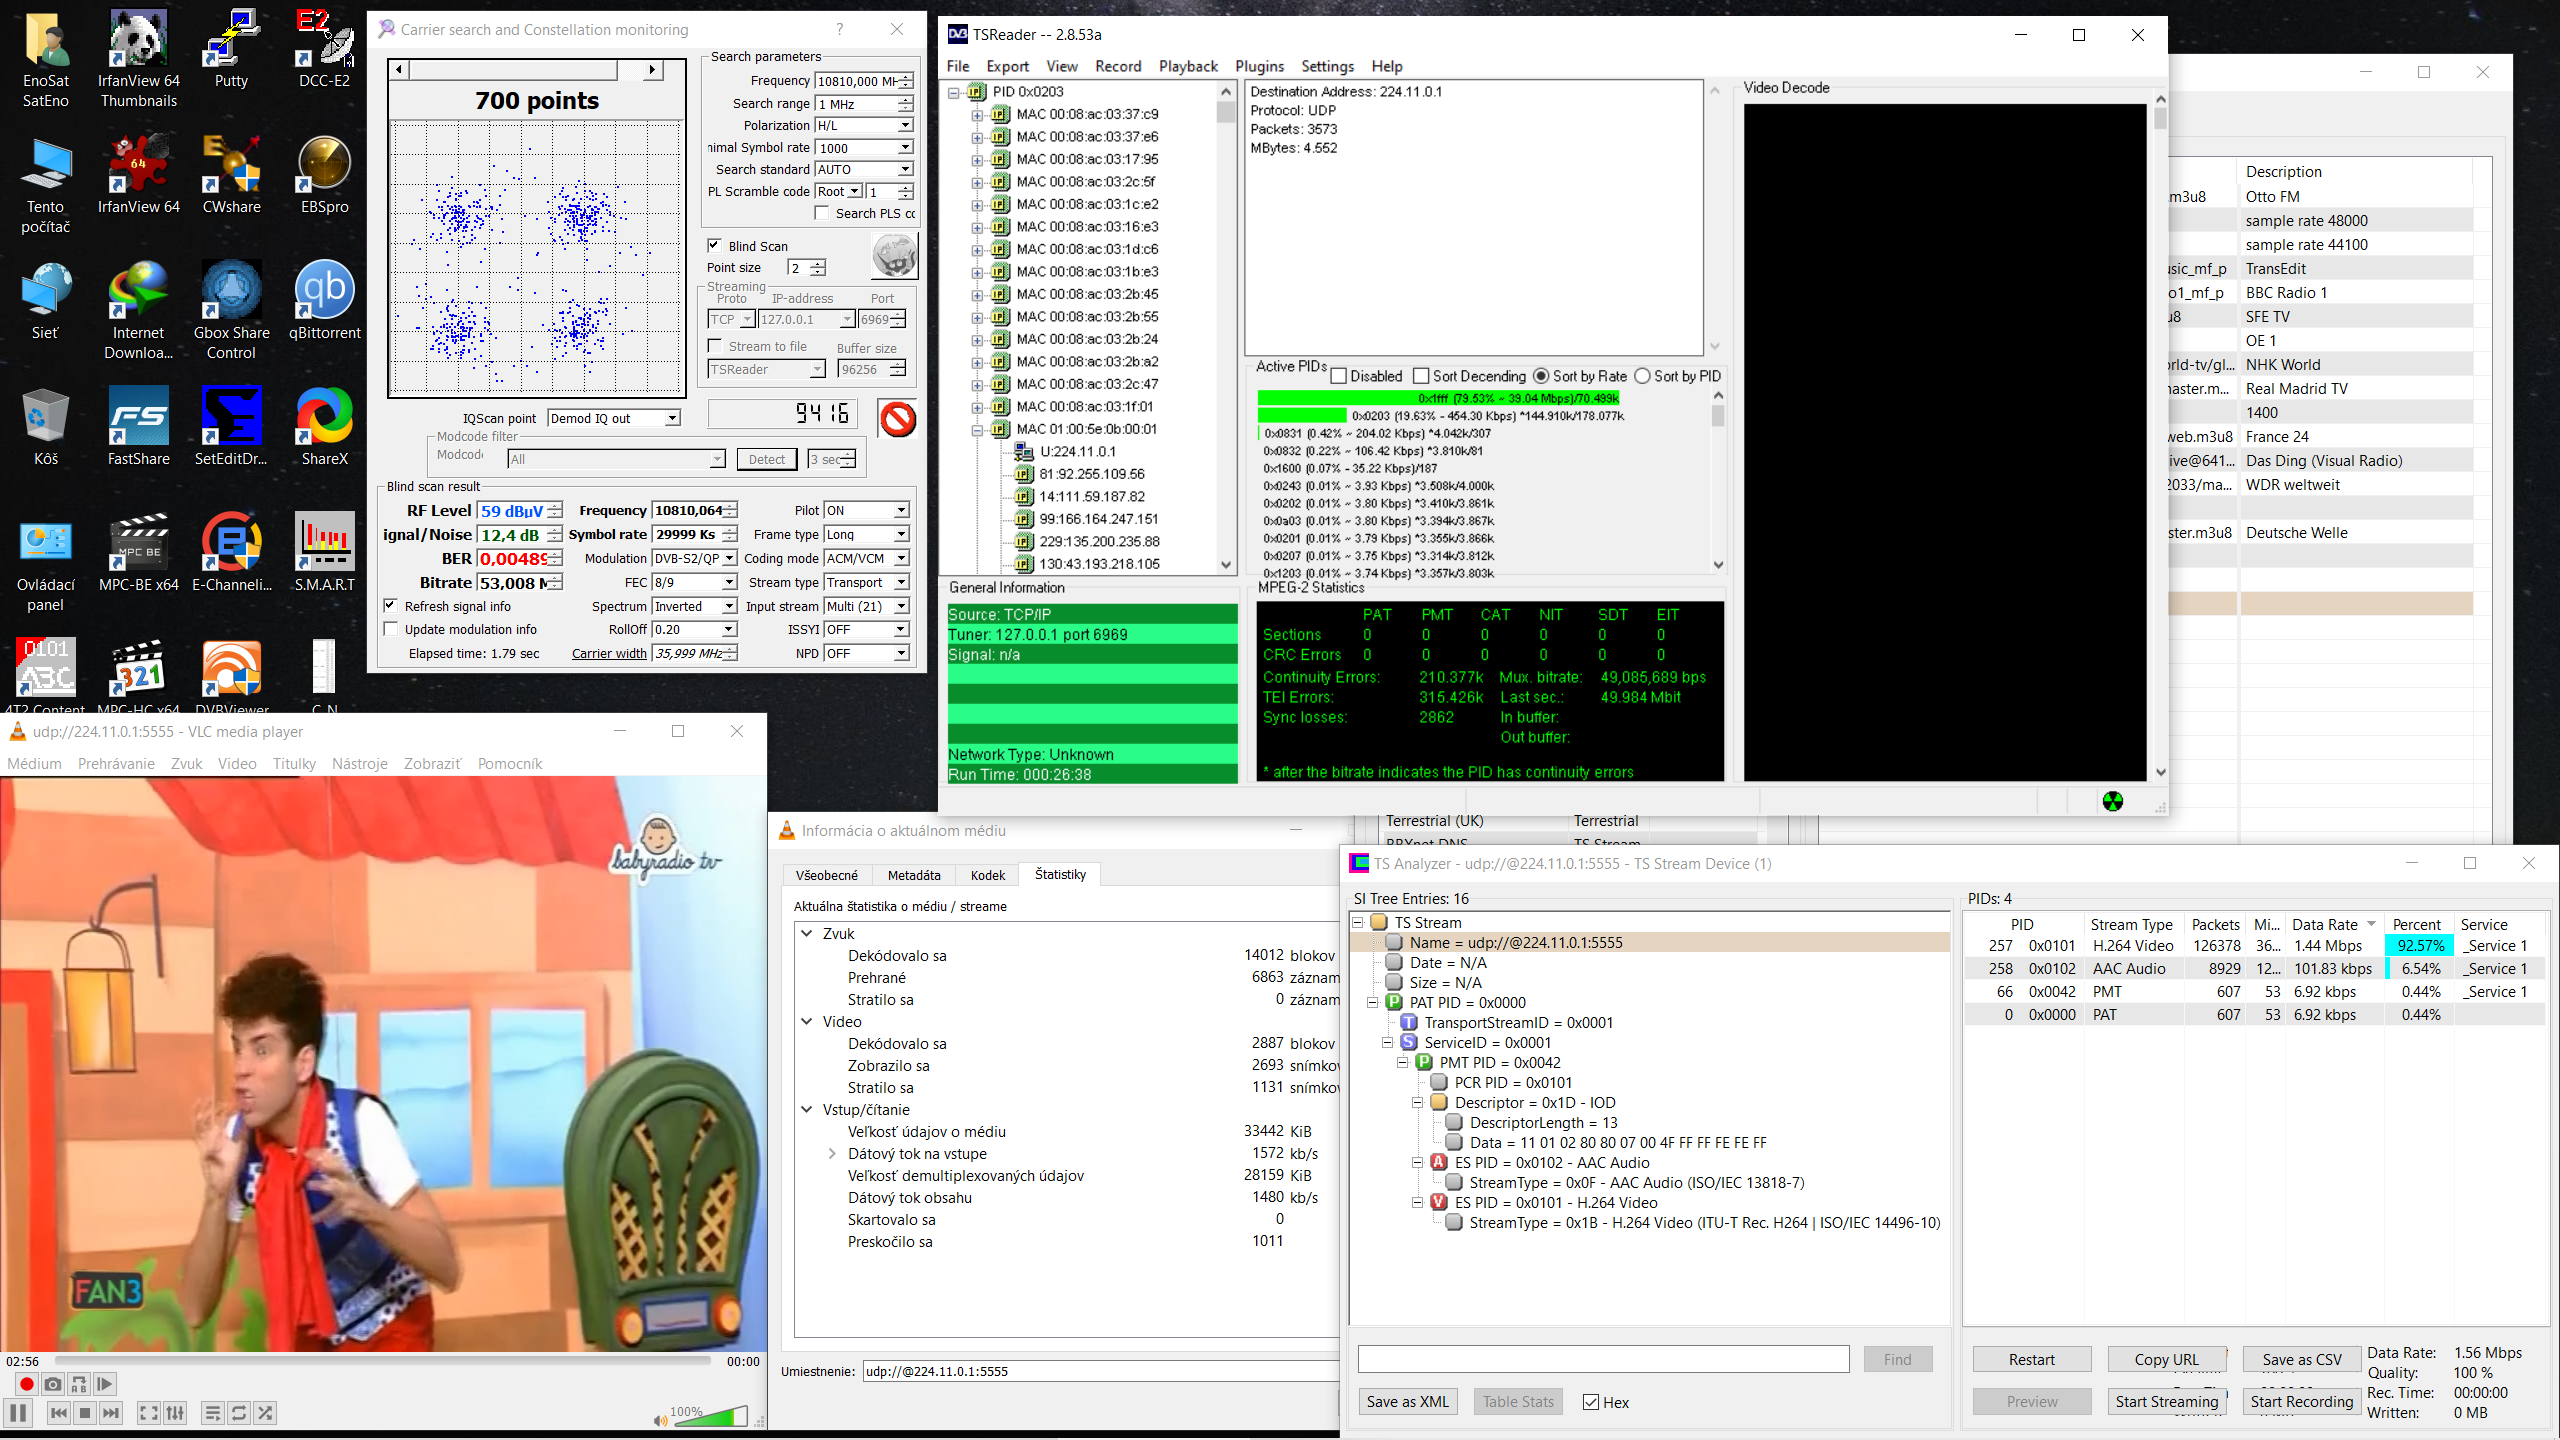The image size is (2560, 1440).
Task: Toggle the Blind Scan checkbox in carrier search
Action: 716,244
